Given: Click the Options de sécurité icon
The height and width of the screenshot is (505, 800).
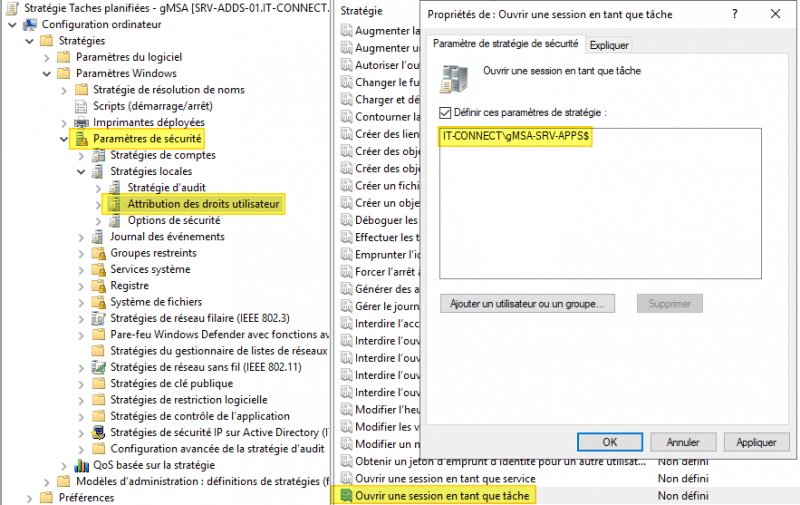Looking at the screenshot, I should pos(115,220).
